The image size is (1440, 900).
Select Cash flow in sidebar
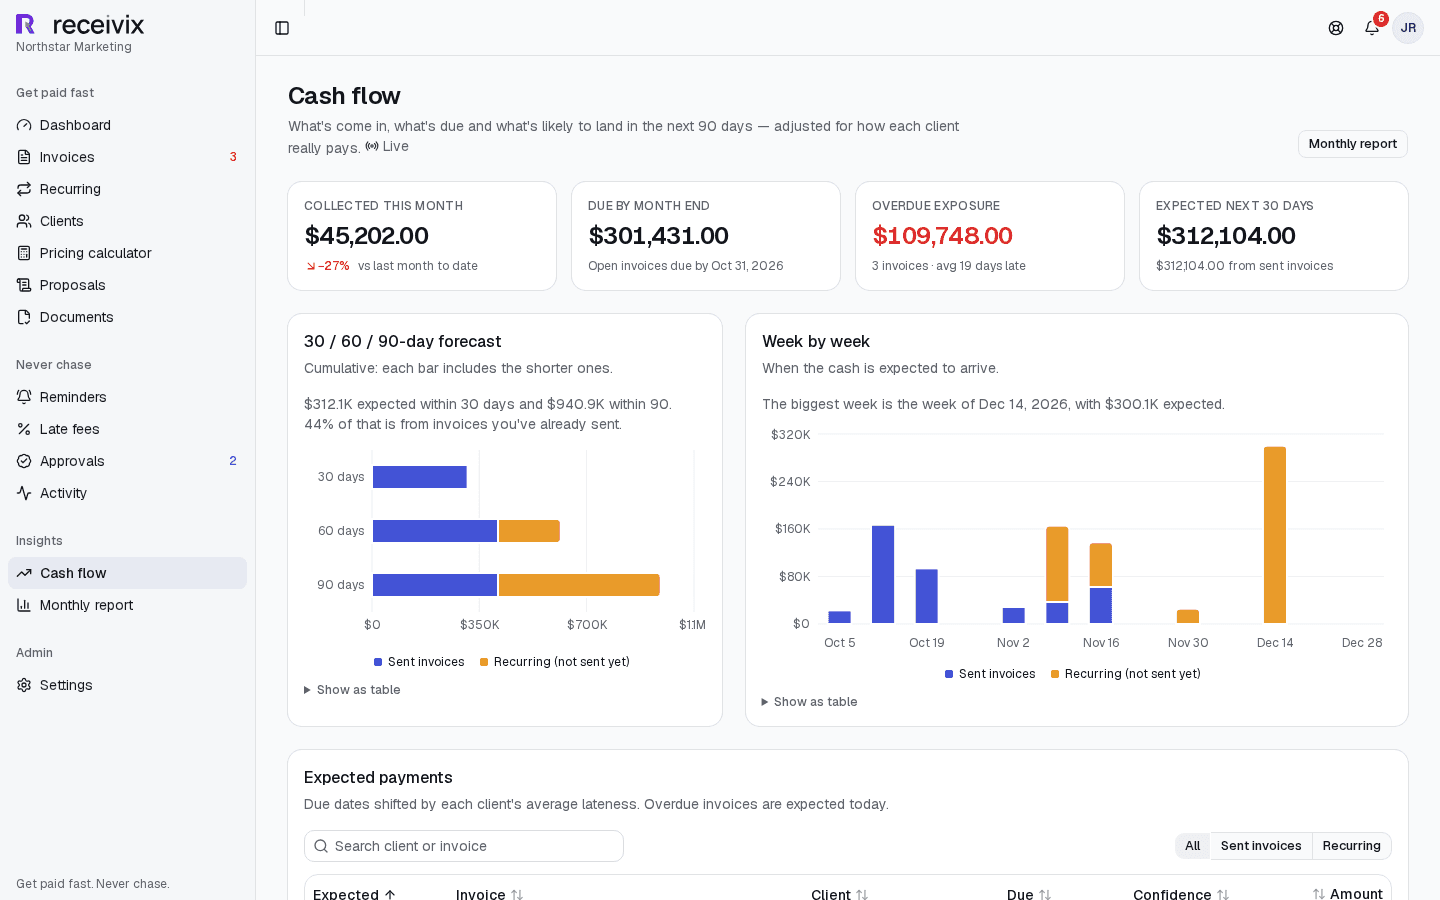click(127, 573)
